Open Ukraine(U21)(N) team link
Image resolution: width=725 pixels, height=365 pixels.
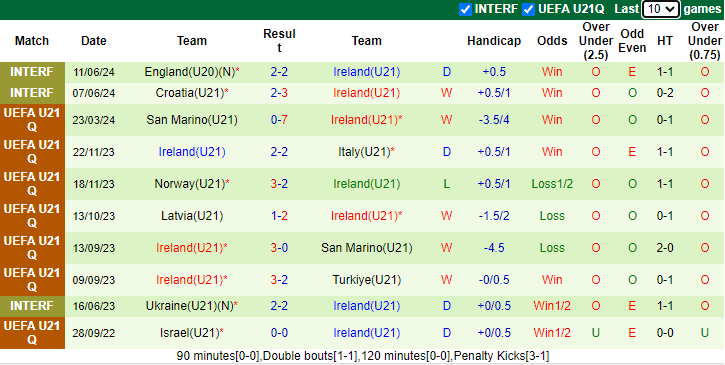[x=192, y=306]
